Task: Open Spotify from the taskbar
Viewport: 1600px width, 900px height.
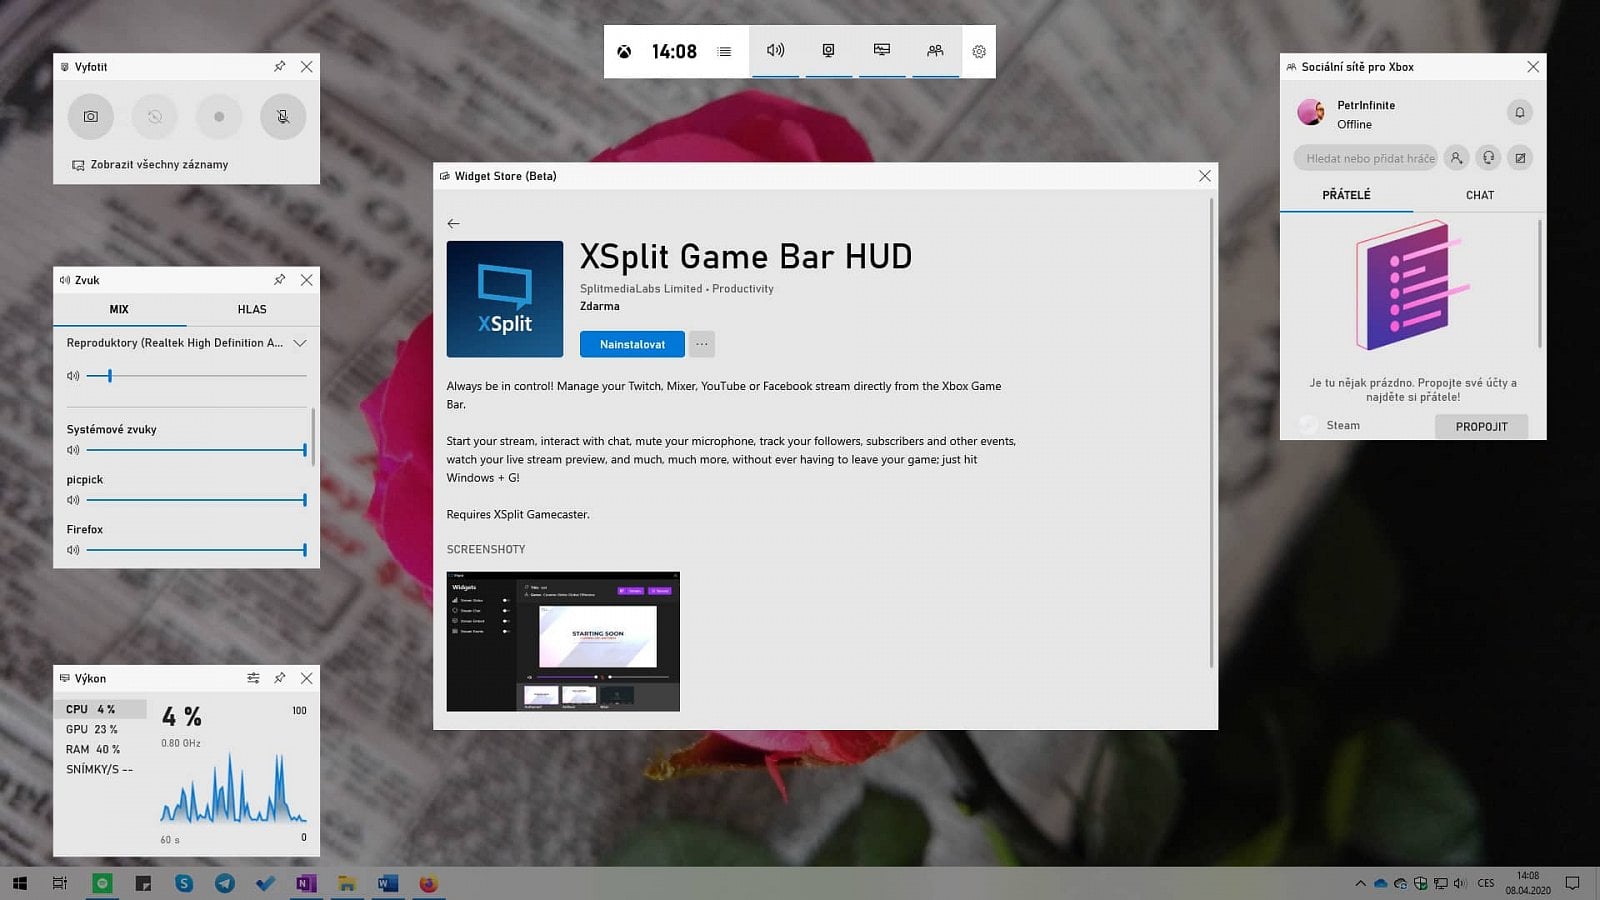Action: point(102,883)
